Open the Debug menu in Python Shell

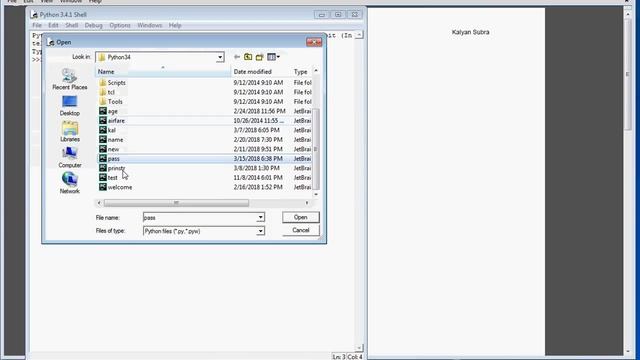click(x=93, y=25)
